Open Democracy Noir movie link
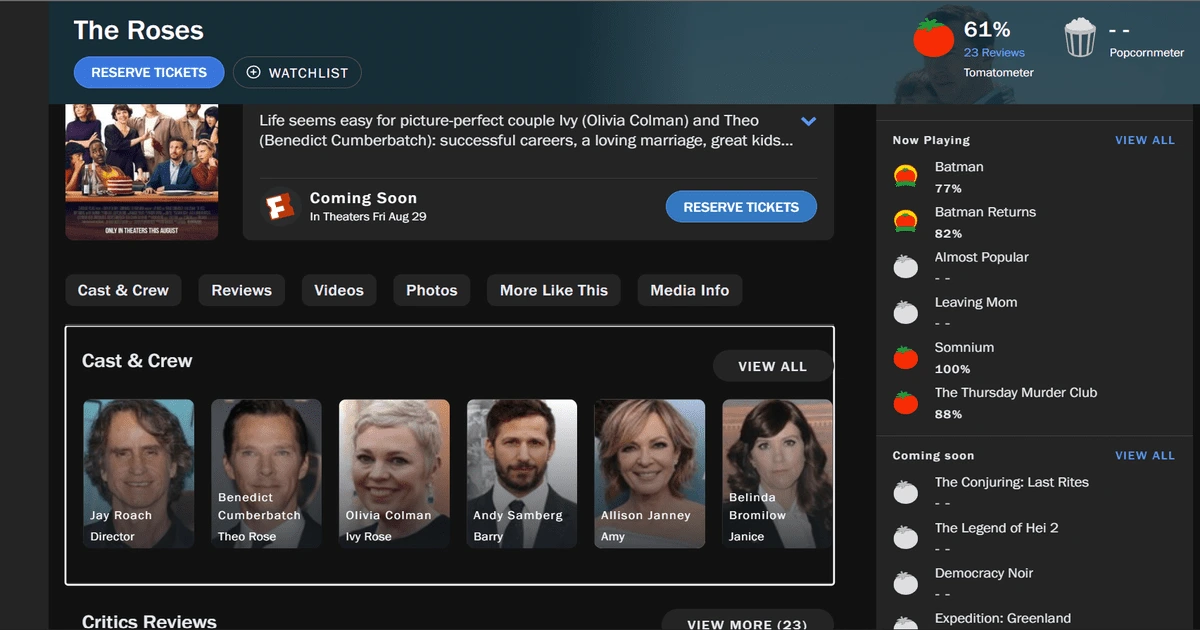The width and height of the screenshot is (1200, 630). [984, 573]
